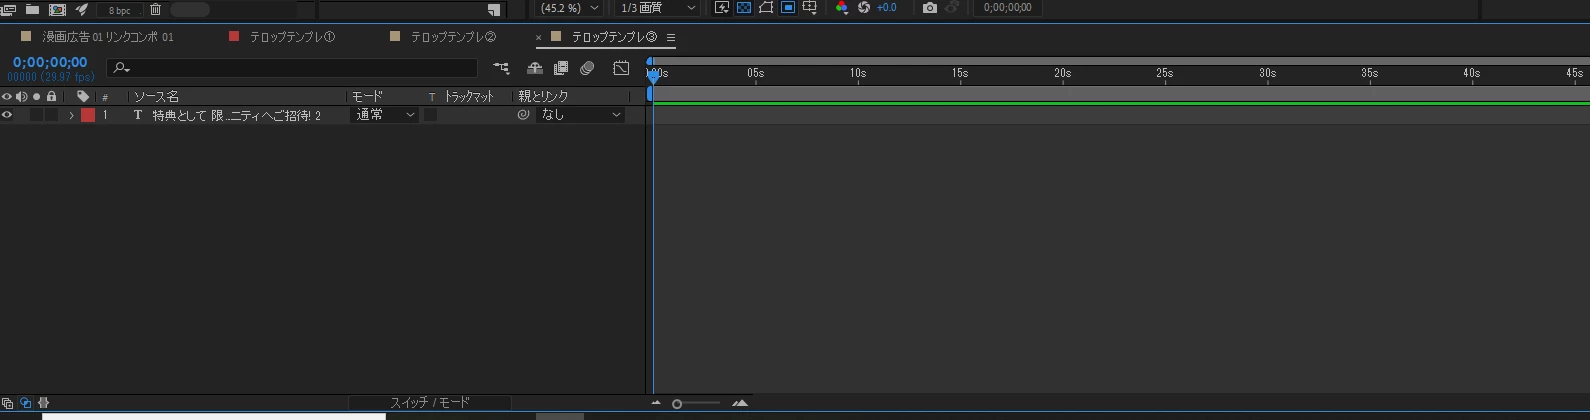Toggle solo box for layer 1
Viewport: 1590px width, 420px height.
click(36, 115)
